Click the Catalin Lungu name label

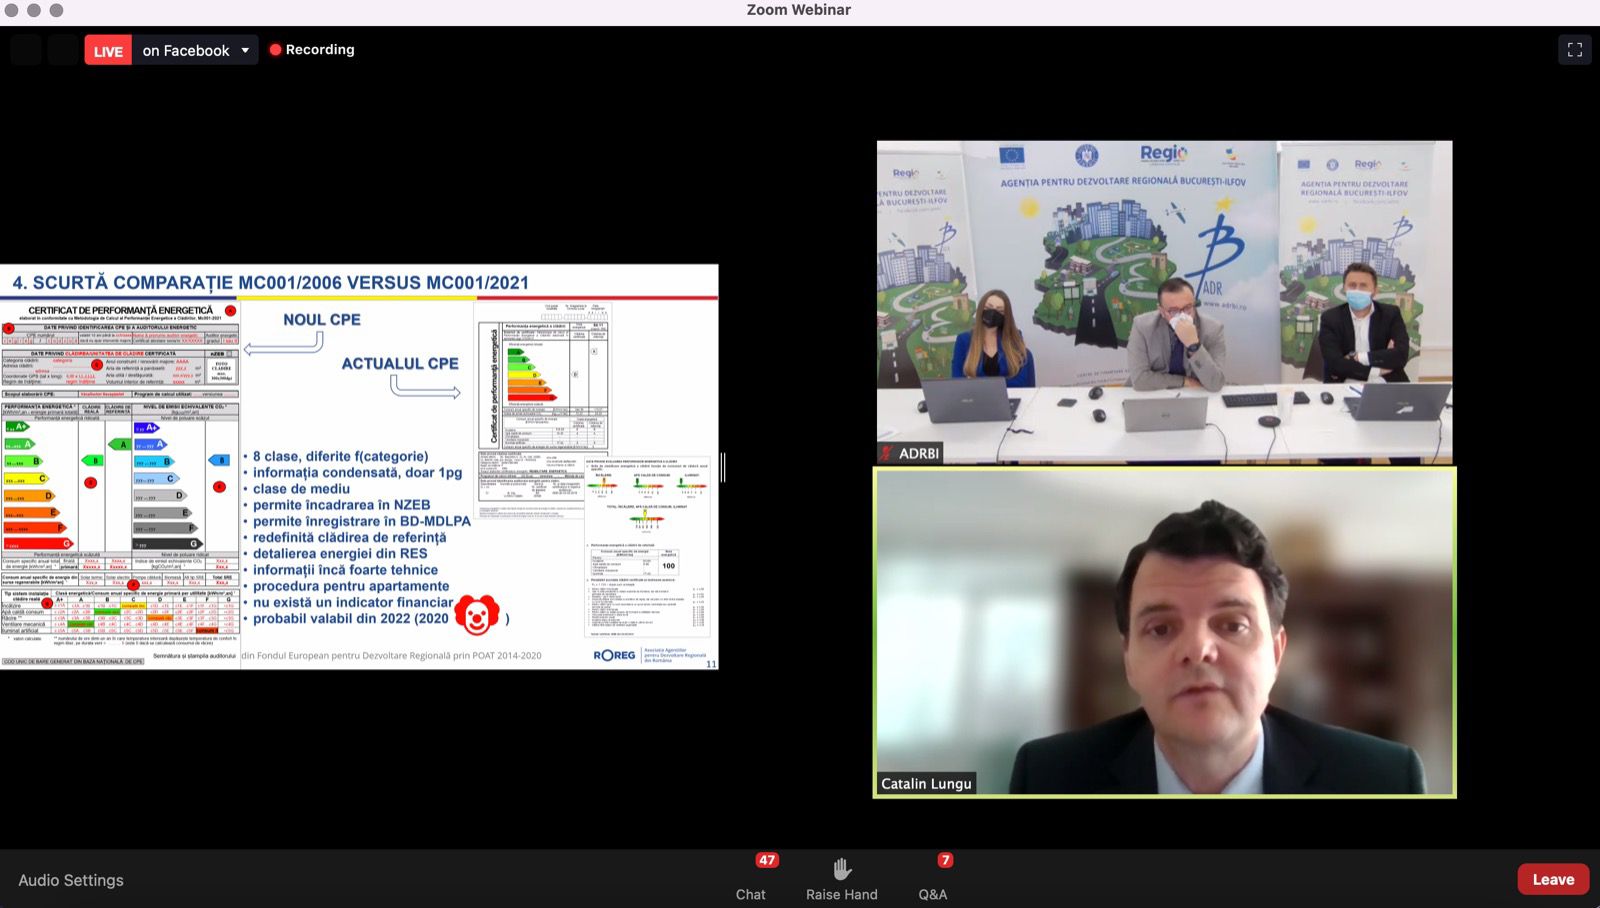coord(926,783)
